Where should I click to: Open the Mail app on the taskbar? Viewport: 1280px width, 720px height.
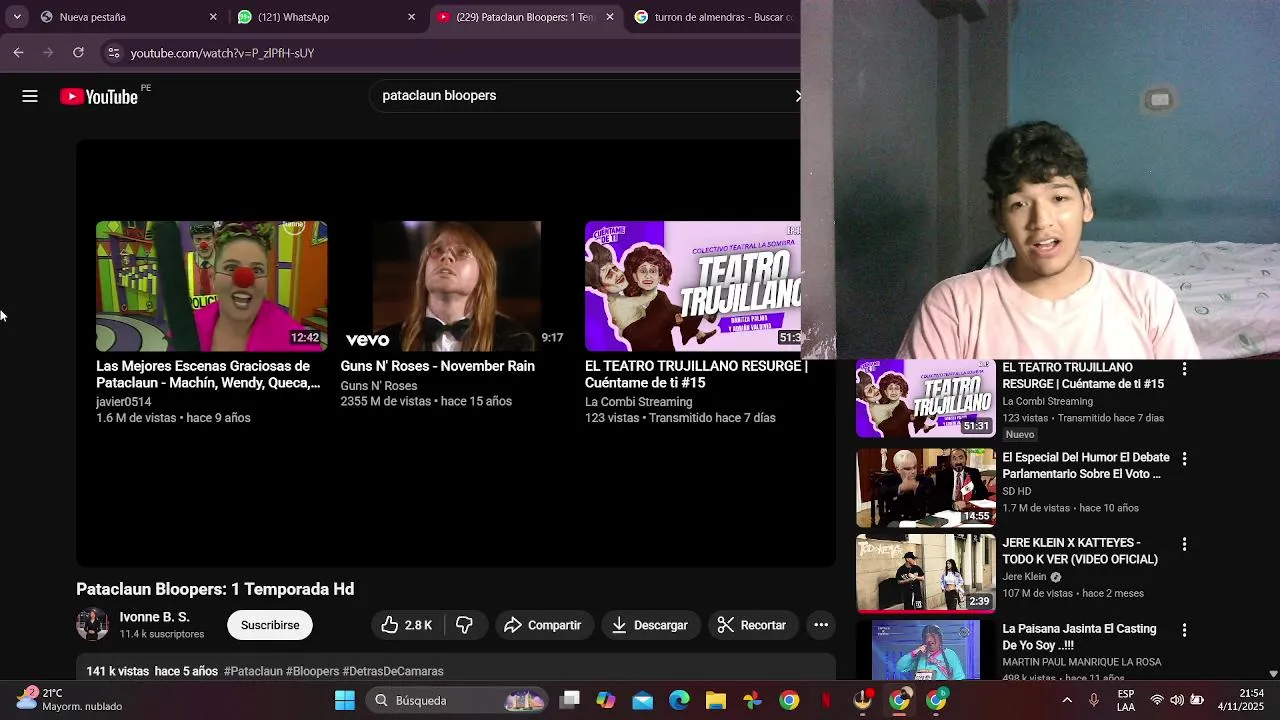tap(642, 700)
